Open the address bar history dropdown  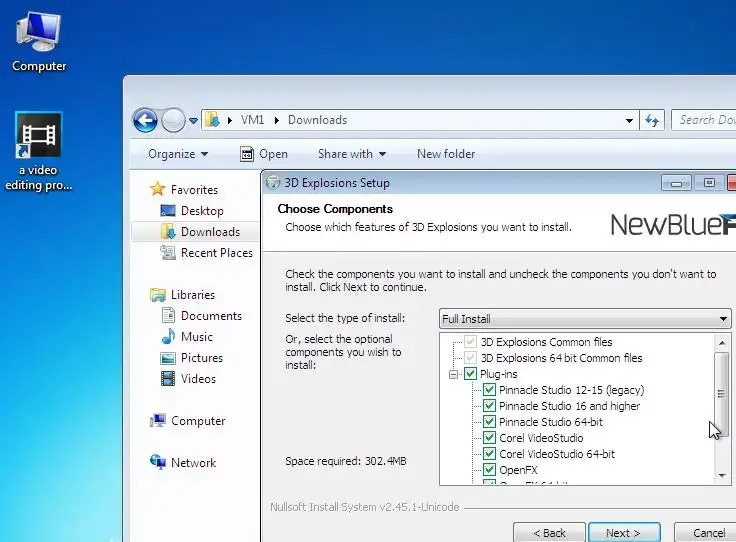tap(629, 121)
